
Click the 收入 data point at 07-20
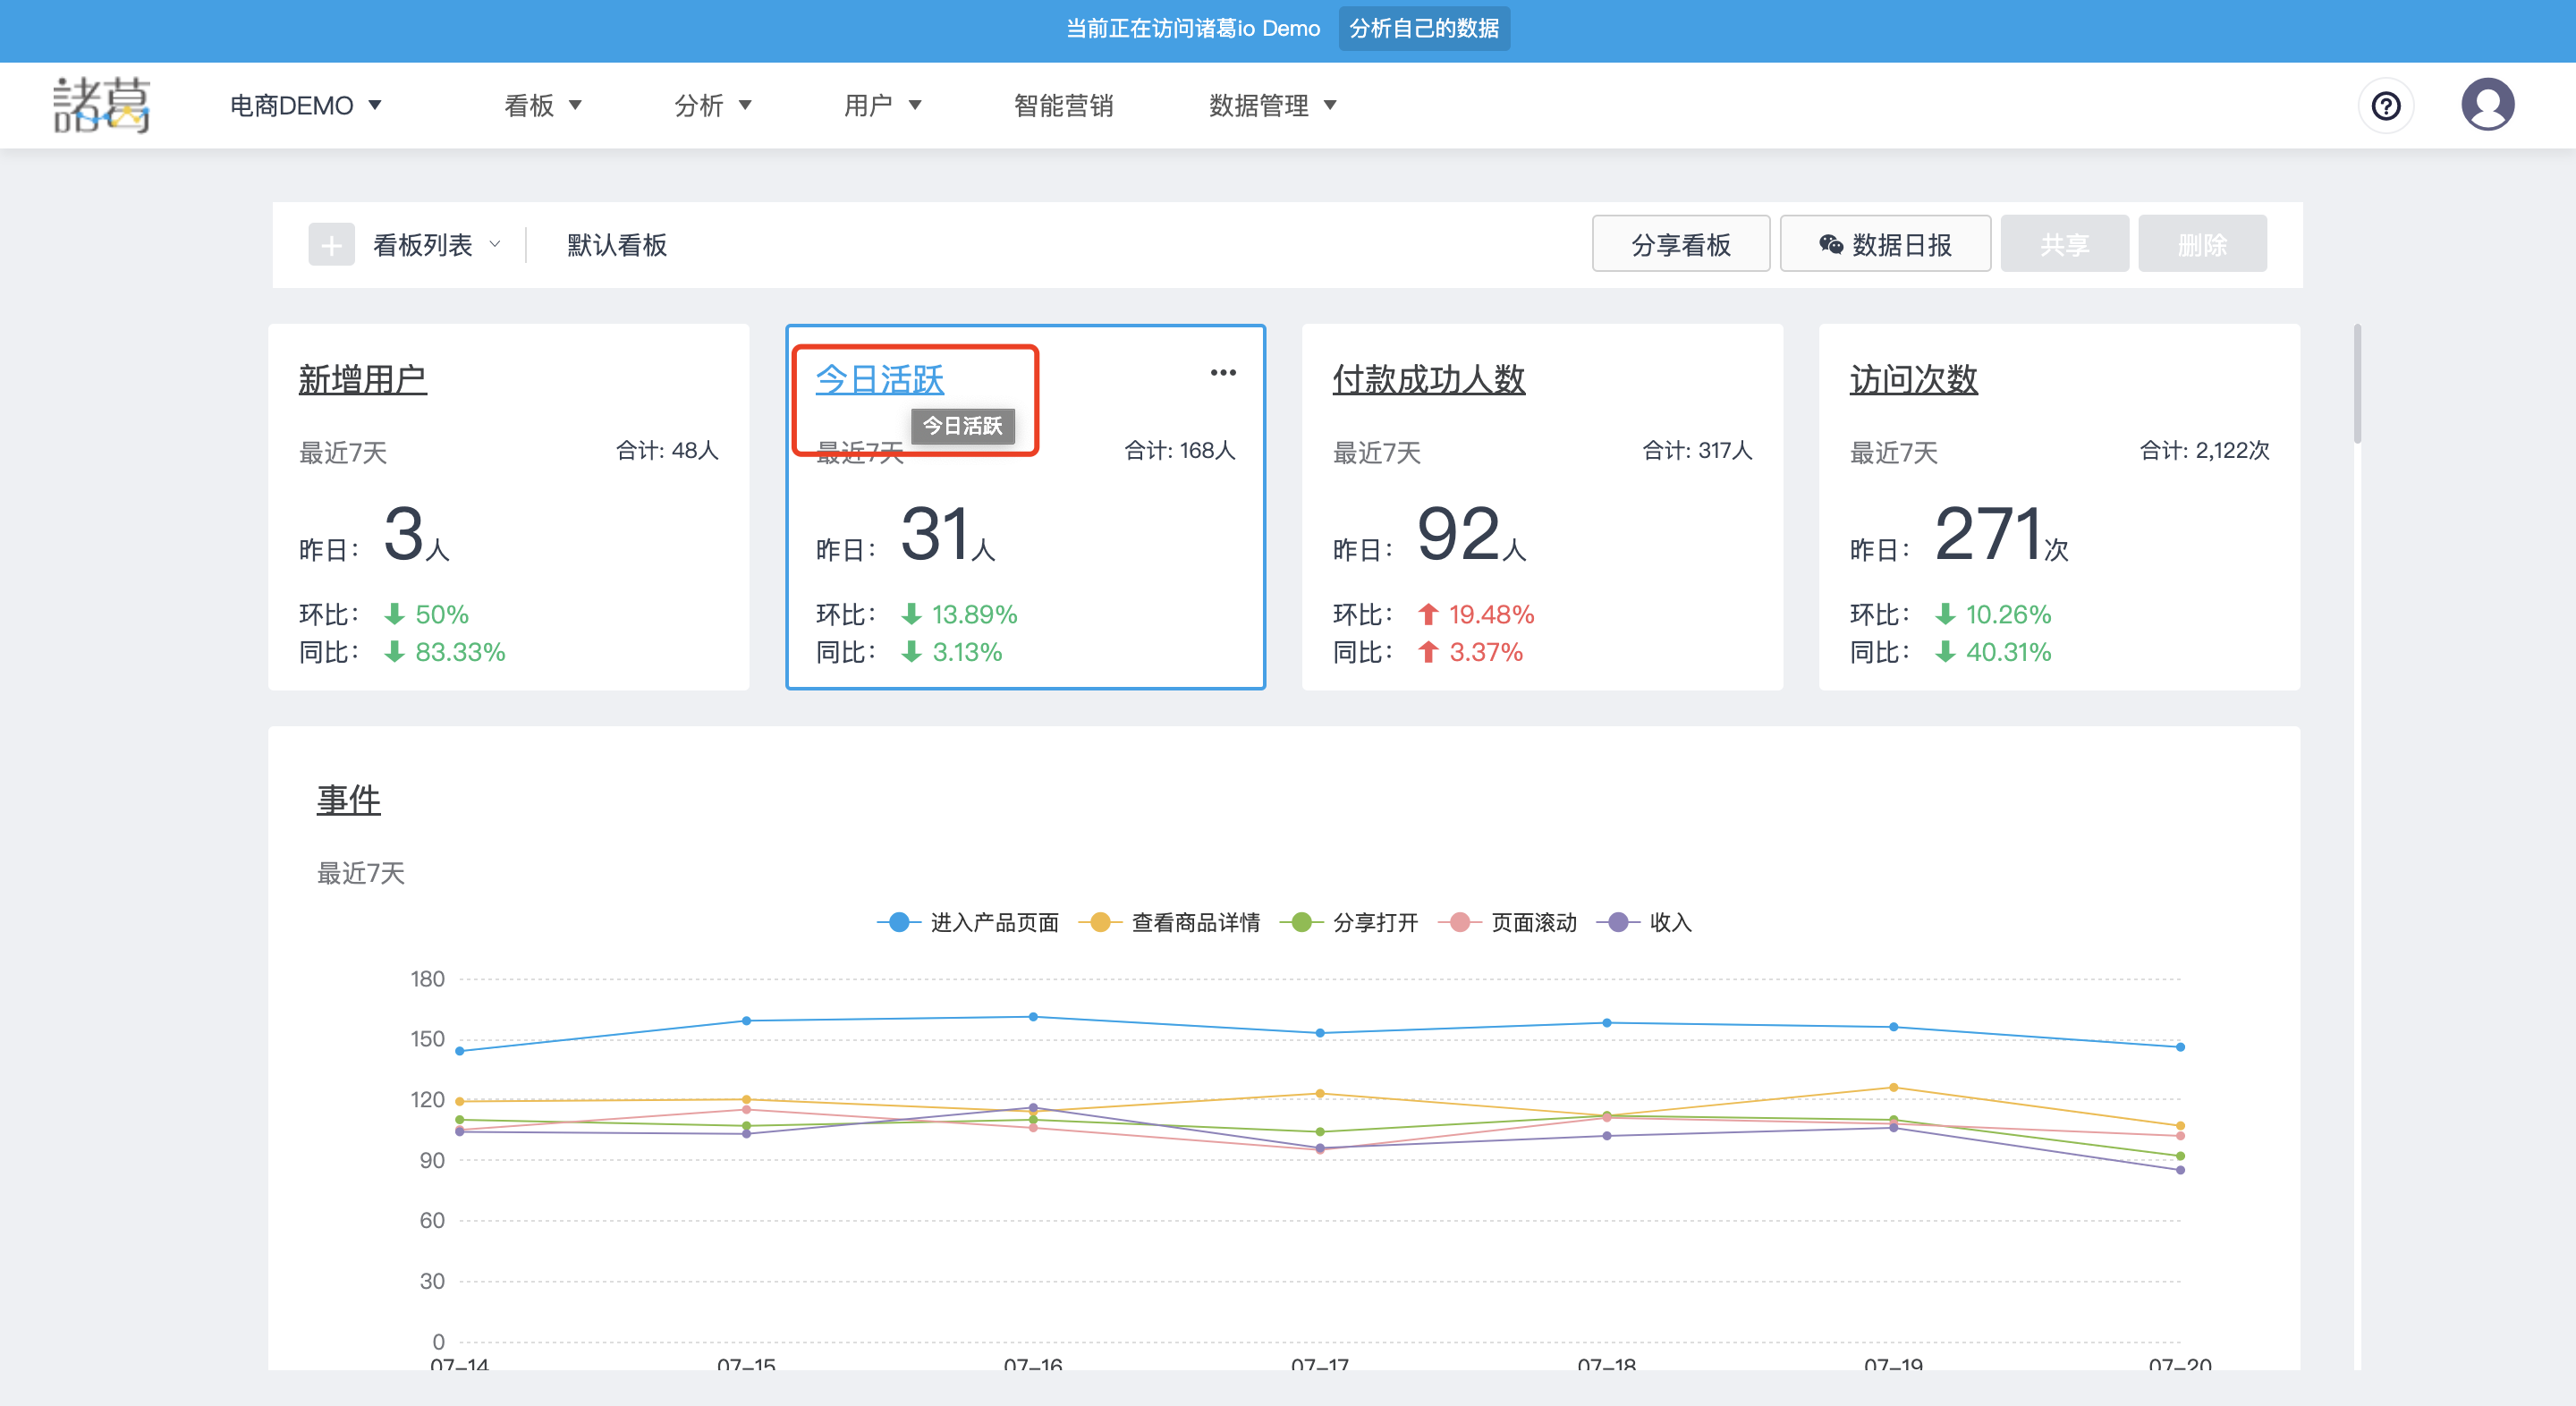[x=2180, y=1170]
